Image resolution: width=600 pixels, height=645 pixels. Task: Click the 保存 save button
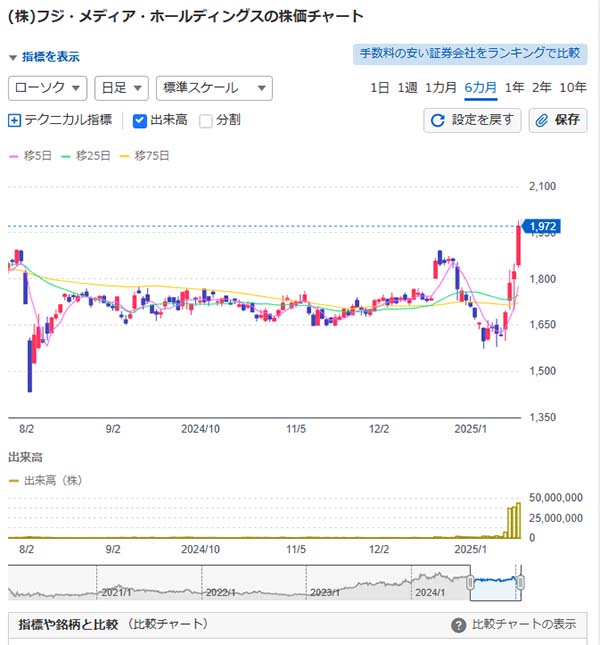558,120
